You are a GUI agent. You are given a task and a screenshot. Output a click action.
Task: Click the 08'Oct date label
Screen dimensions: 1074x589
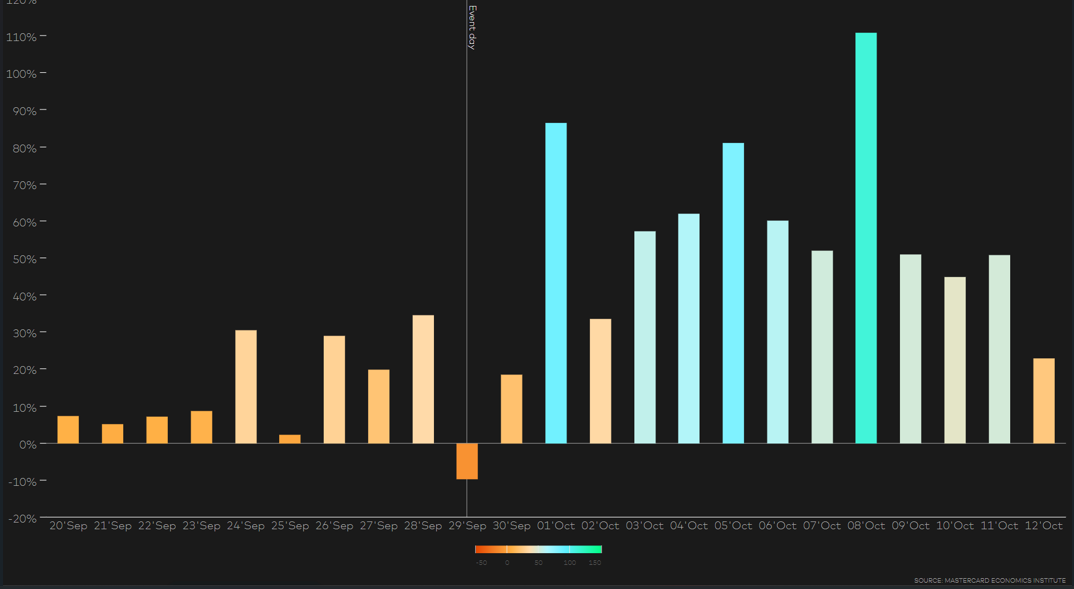(x=866, y=524)
